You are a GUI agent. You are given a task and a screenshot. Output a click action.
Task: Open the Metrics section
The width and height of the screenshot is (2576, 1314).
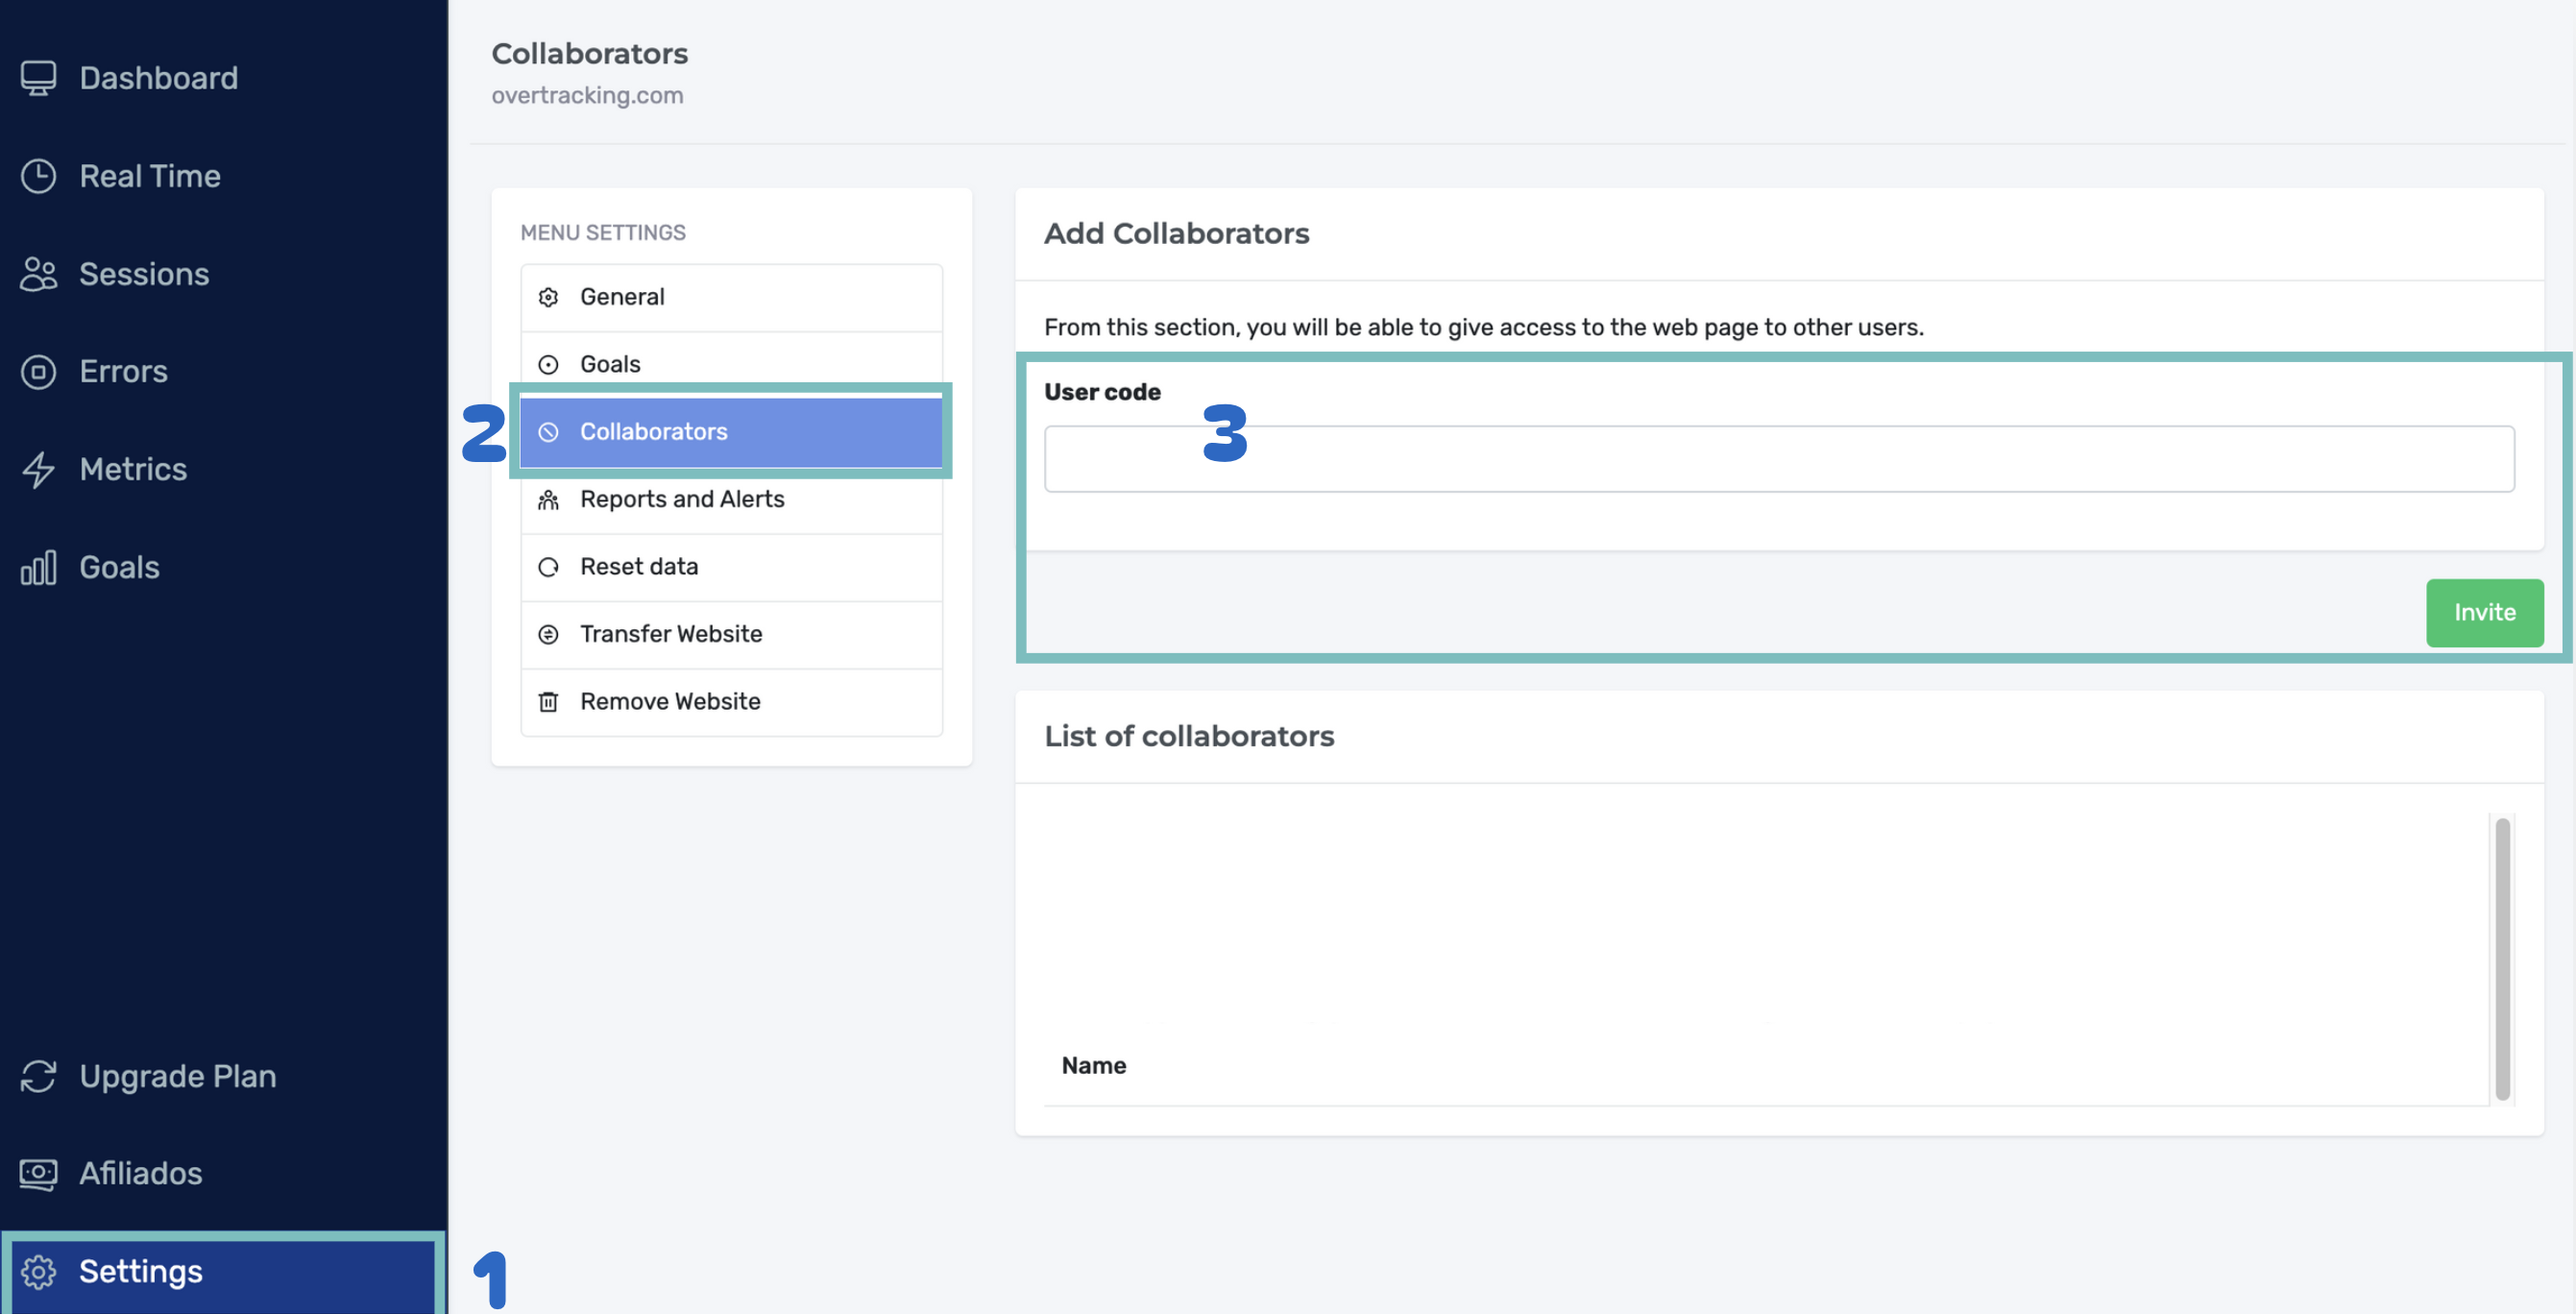(133, 470)
